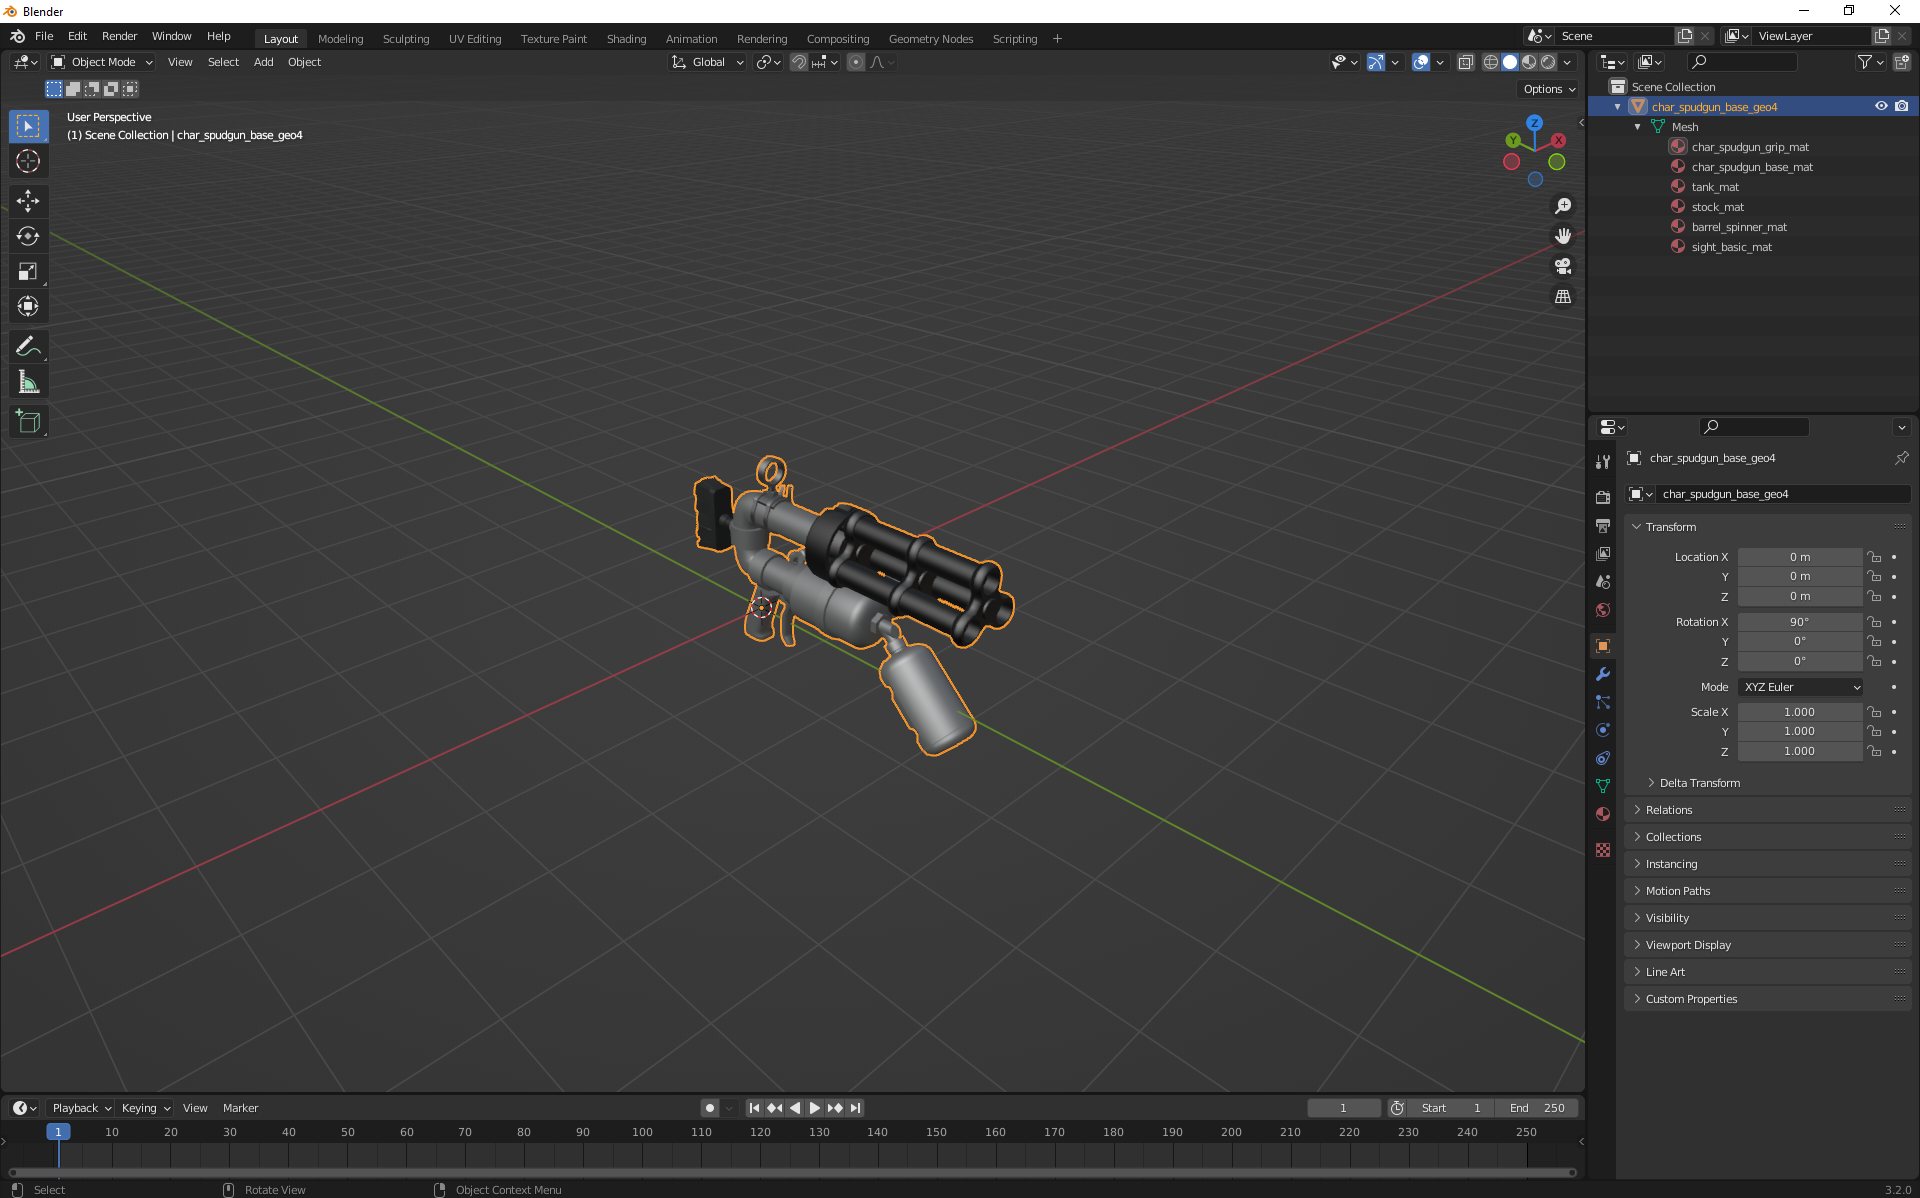Open the View Layer properties tab
This screenshot has width=1920, height=1198.
click(x=1603, y=553)
